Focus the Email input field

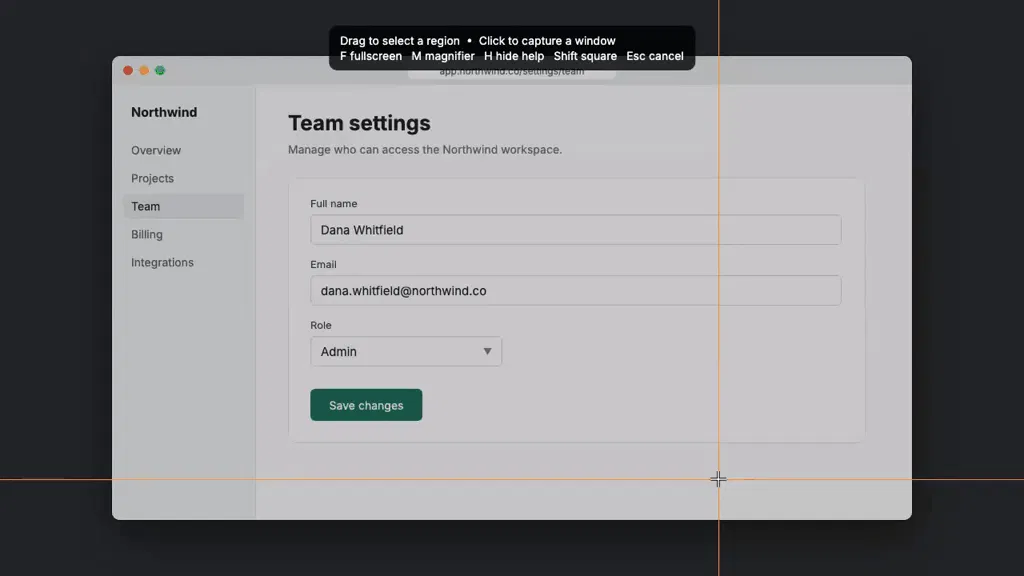[x=575, y=291]
